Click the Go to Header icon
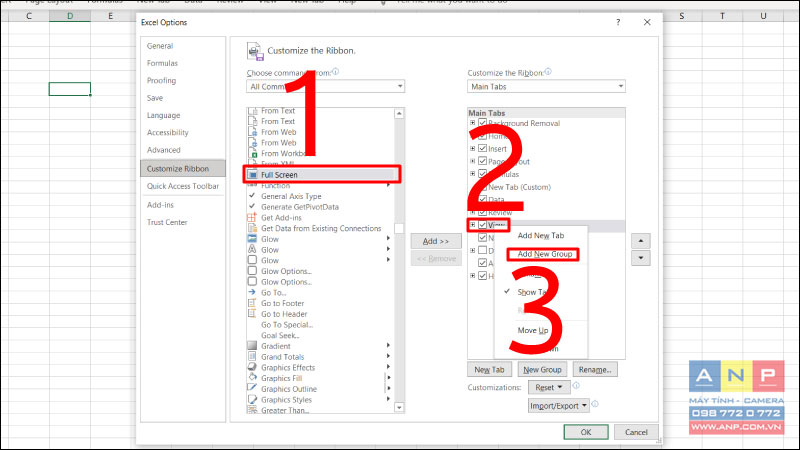The width and height of the screenshot is (800, 450). 252,314
